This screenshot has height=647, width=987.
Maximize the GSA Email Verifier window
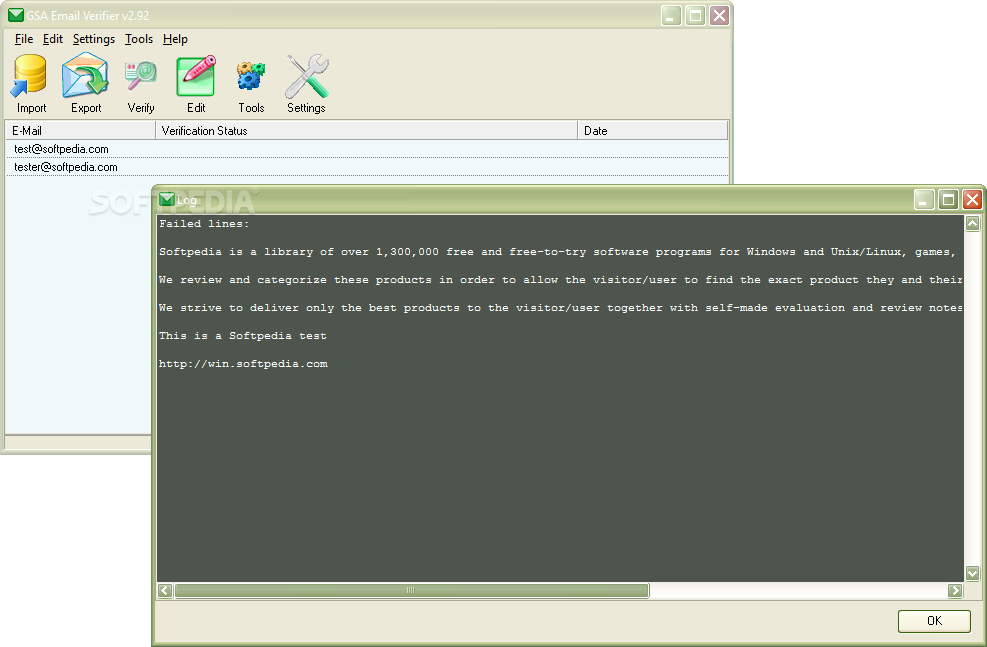(x=695, y=16)
